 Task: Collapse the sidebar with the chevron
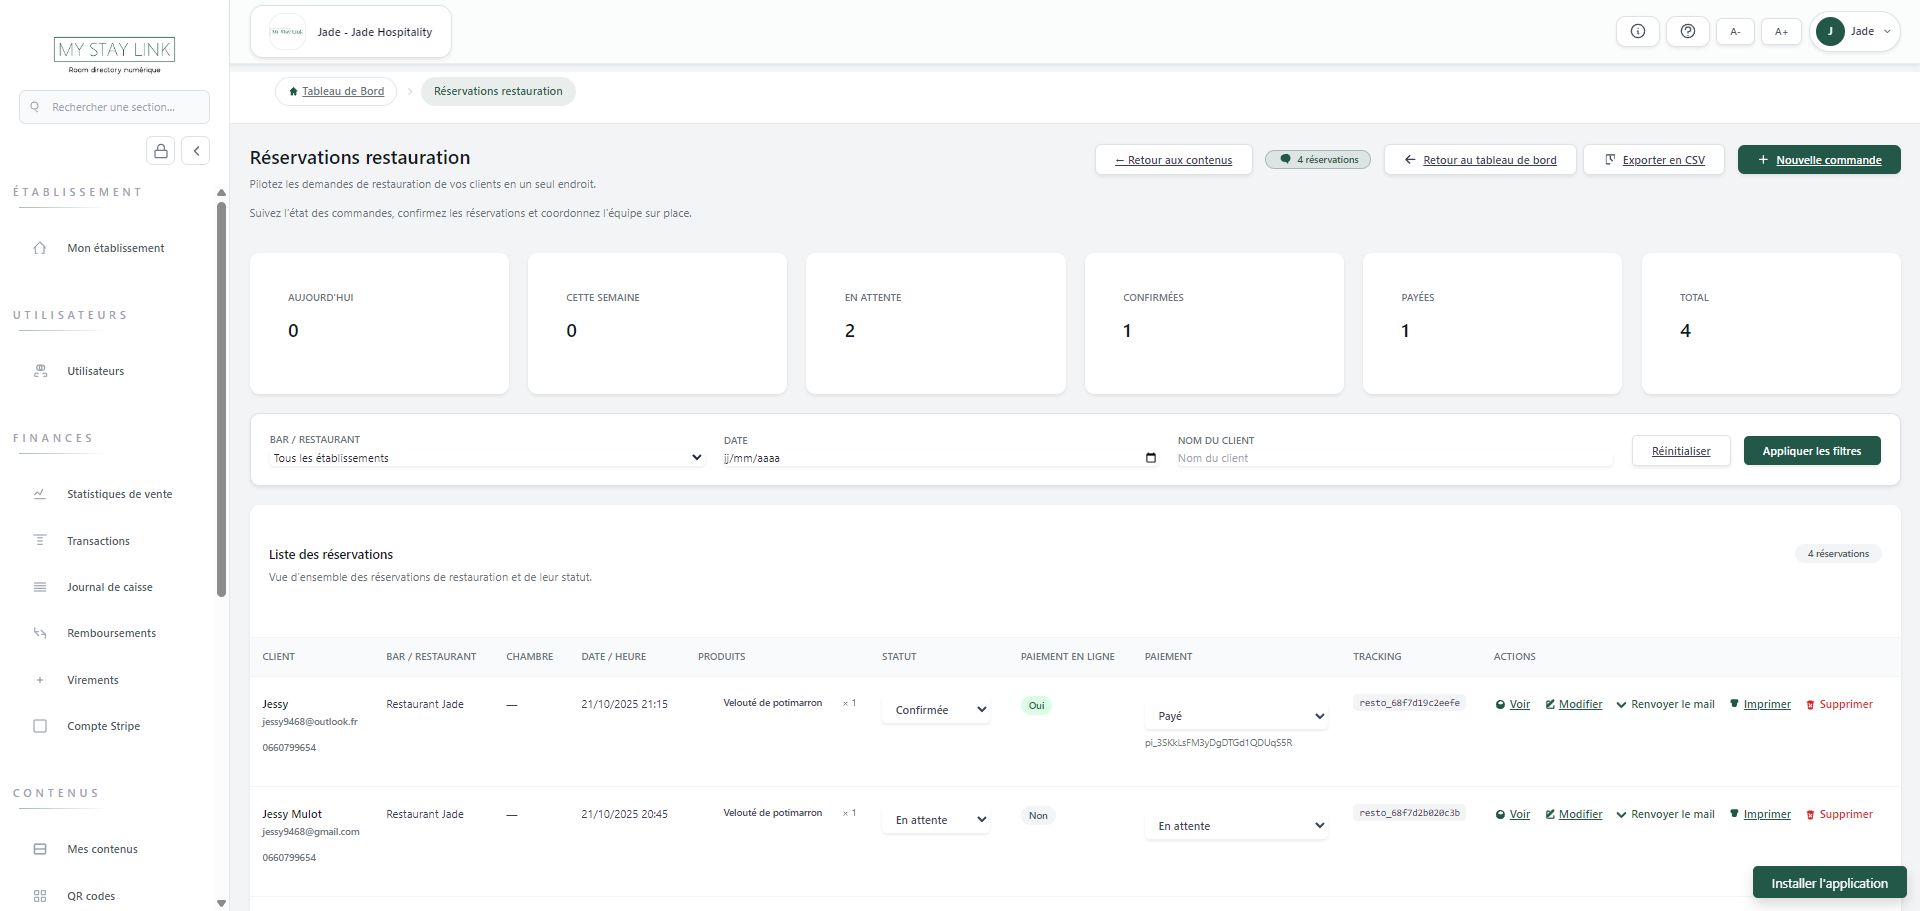click(196, 150)
